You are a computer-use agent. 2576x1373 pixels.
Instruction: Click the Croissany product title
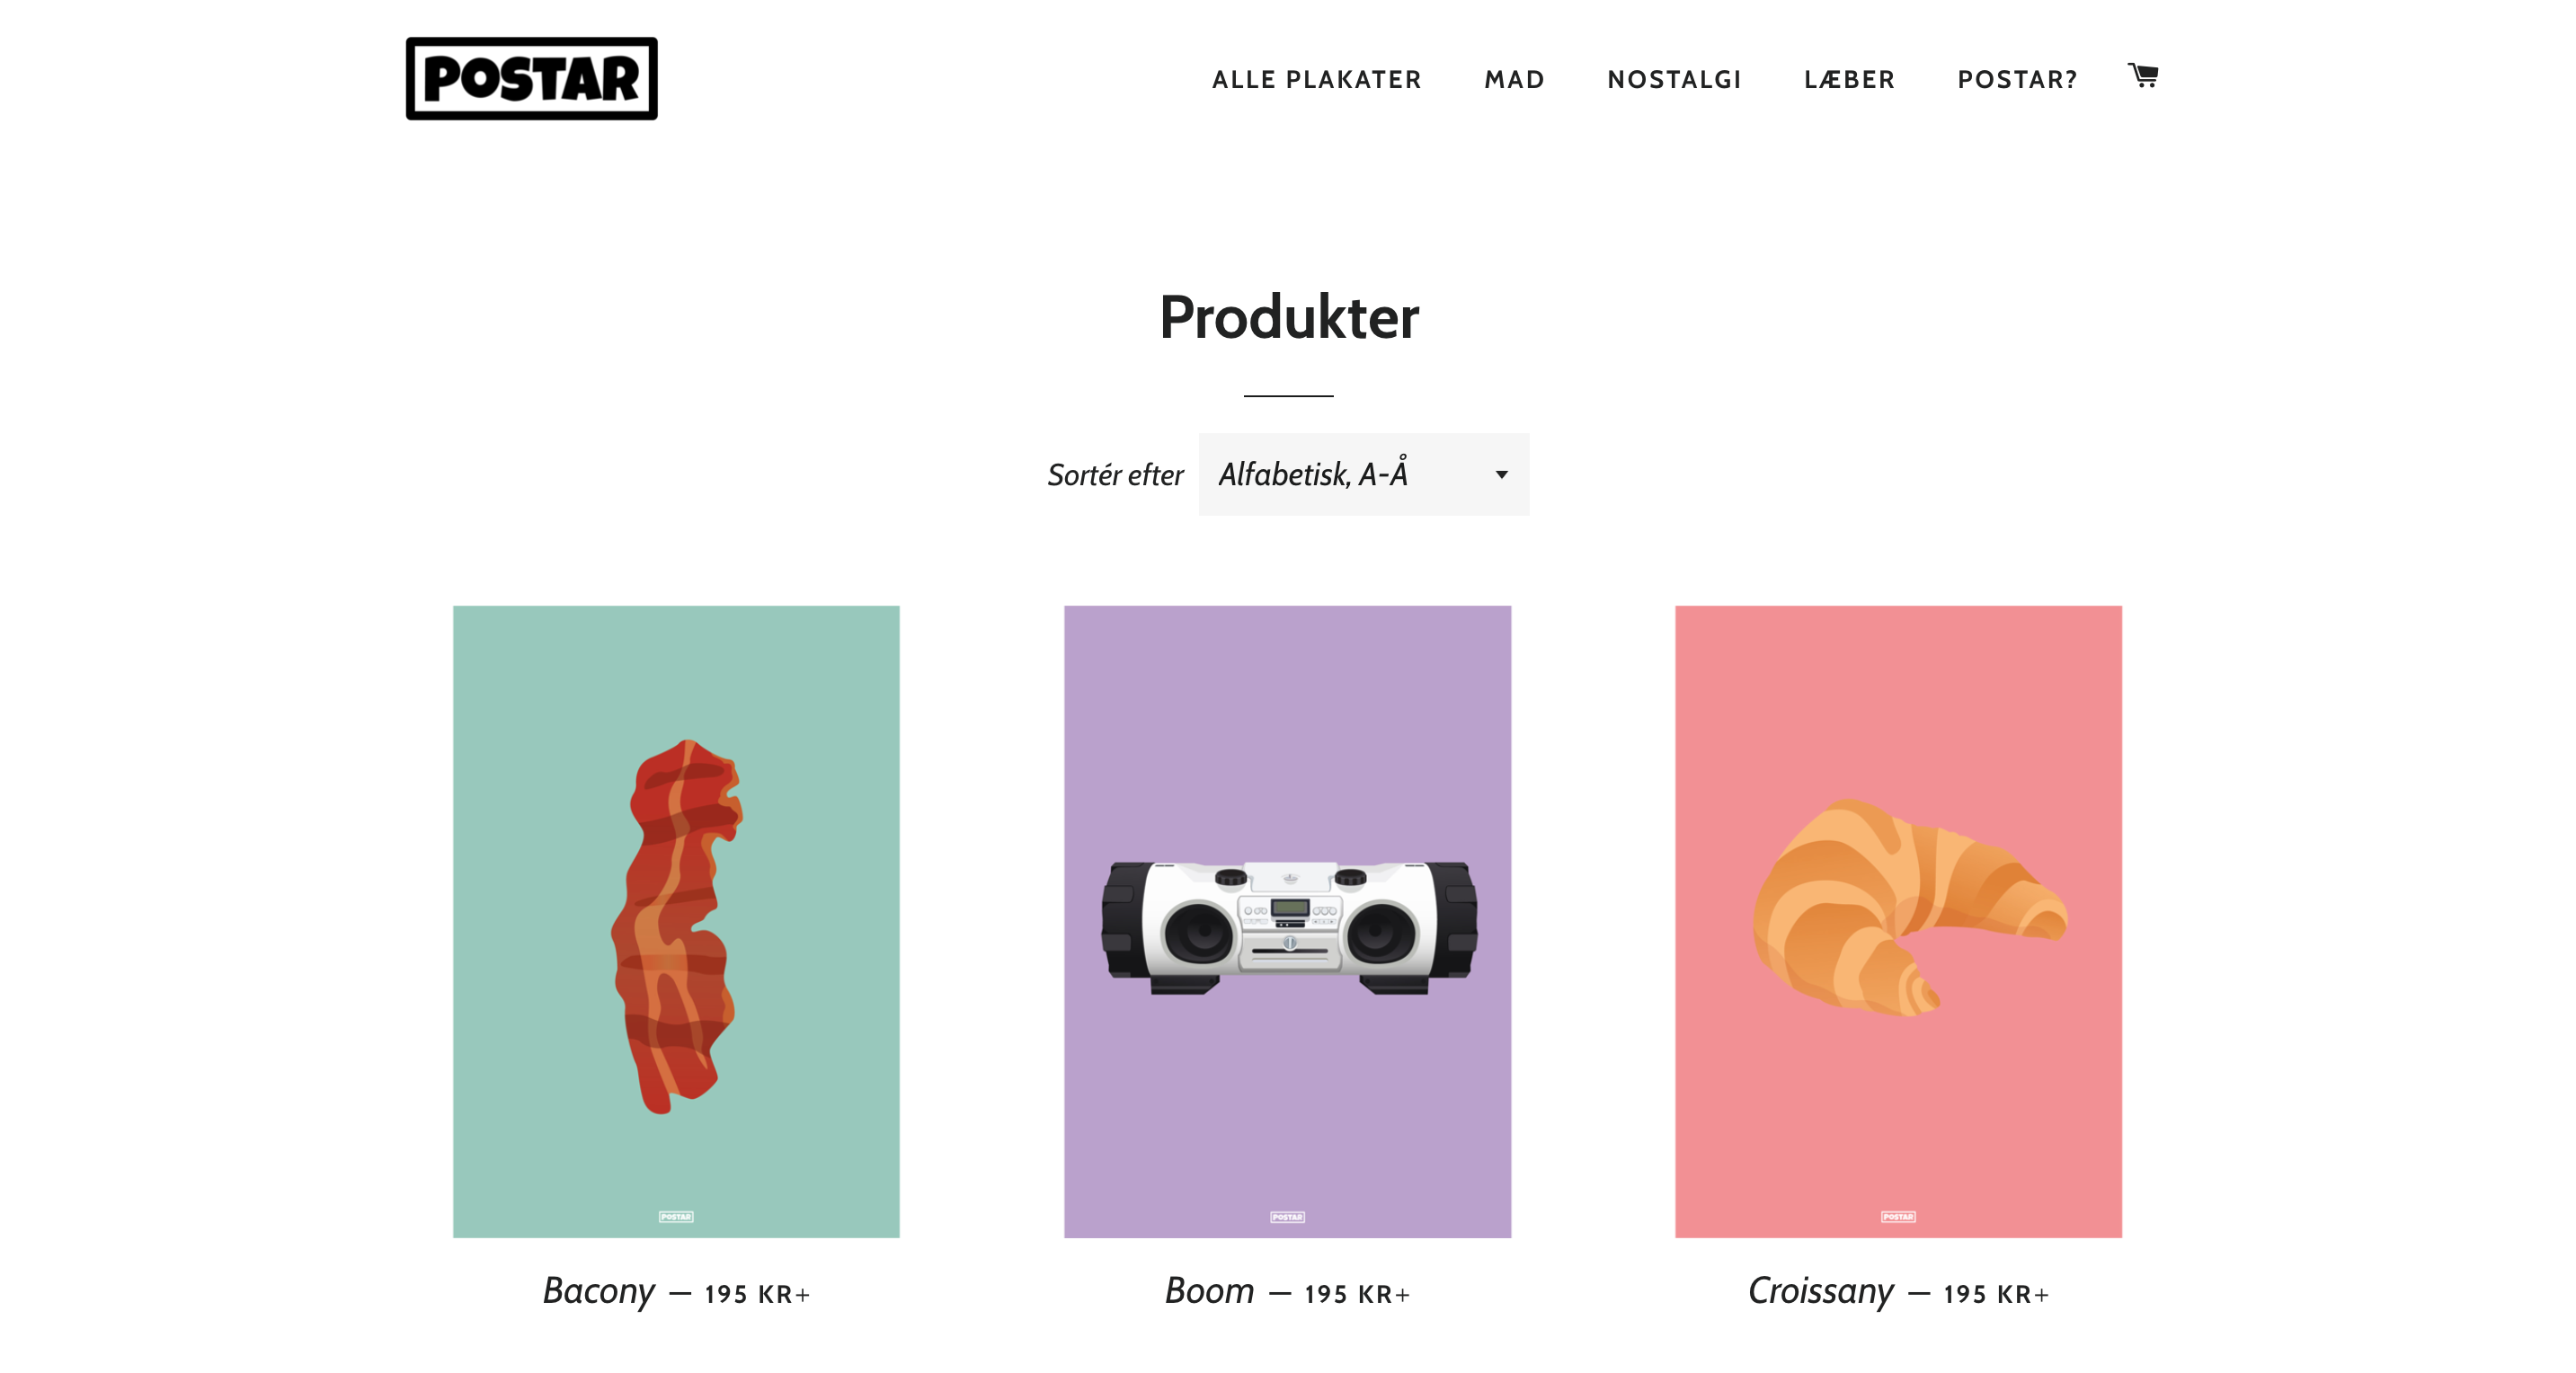tap(1820, 1291)
